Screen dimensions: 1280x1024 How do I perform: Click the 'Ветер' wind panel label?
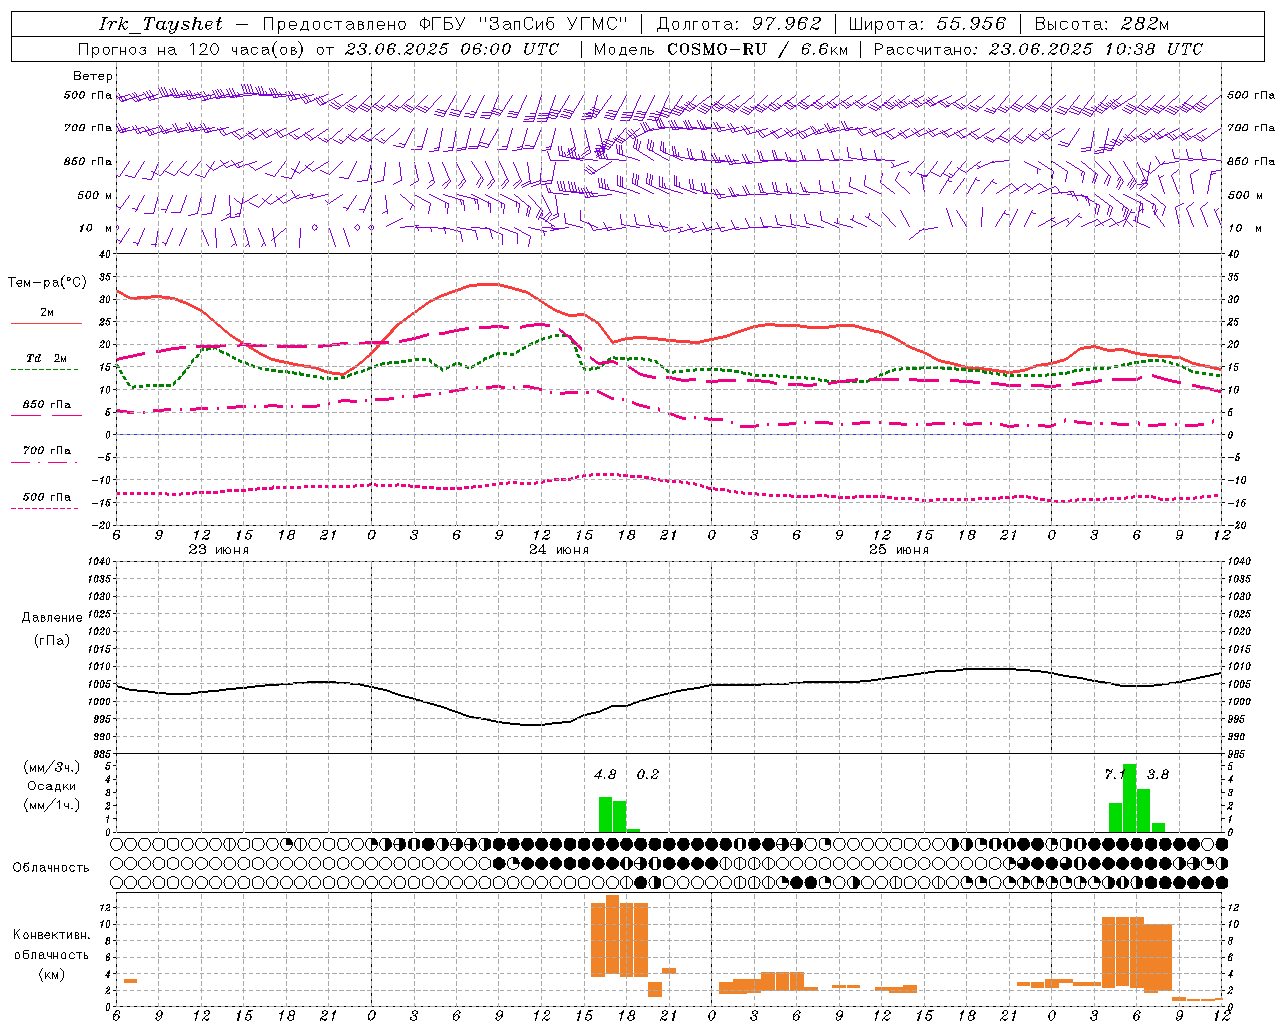point(93,76)
